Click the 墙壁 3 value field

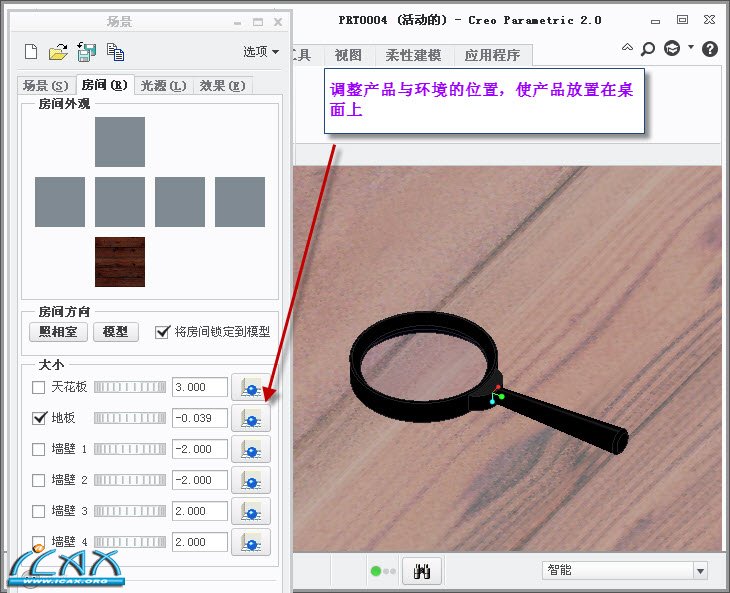(x=200, y=511)
